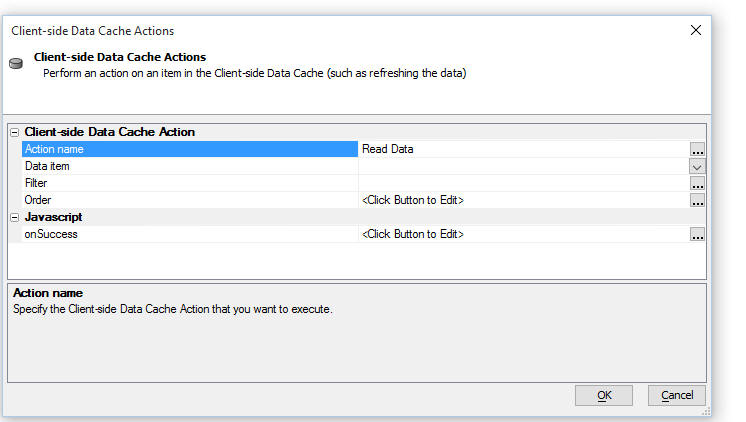Select the Action name property row
The image size is (746, 422).
pos(190,149)
